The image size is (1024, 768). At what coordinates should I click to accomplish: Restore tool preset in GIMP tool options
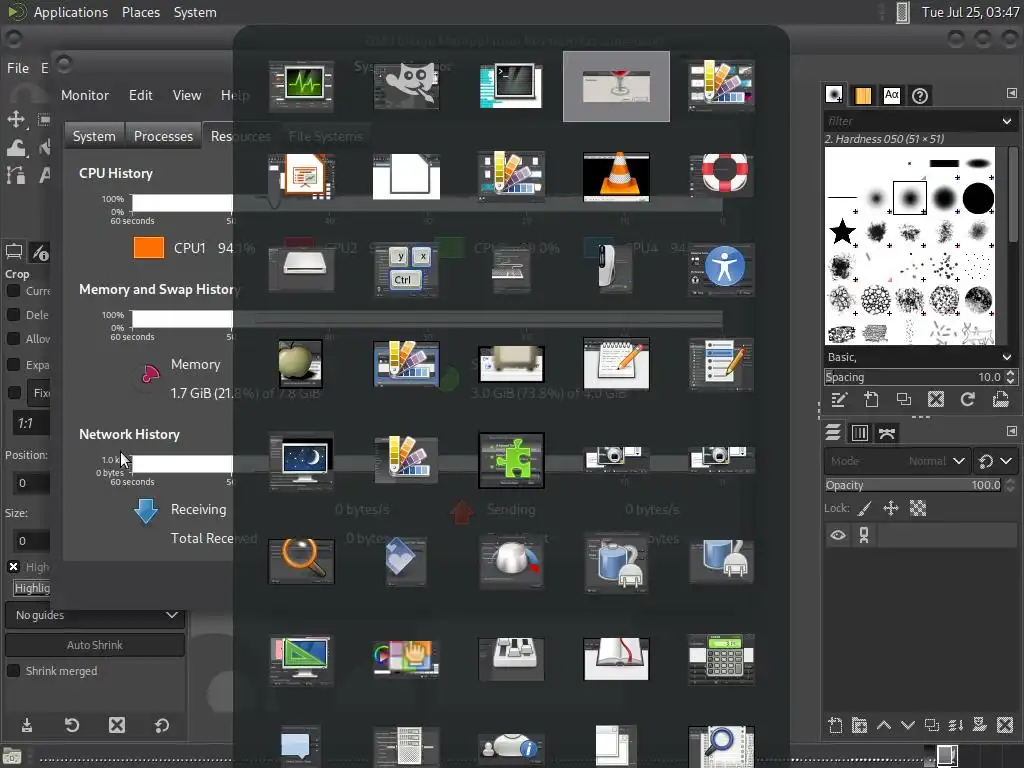click(x=72, y=725)
